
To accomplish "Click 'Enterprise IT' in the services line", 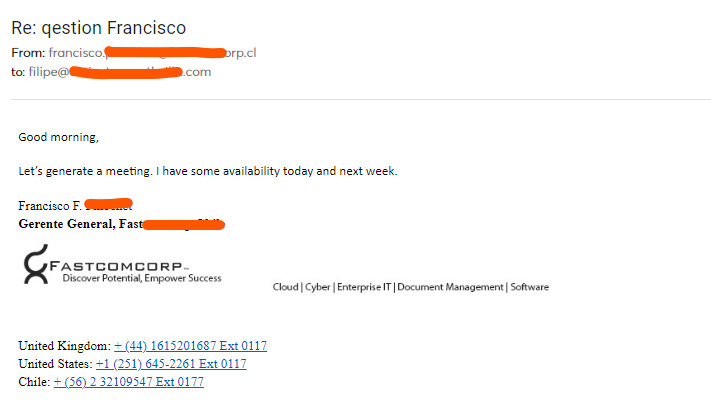I will (x=364, y=288).
